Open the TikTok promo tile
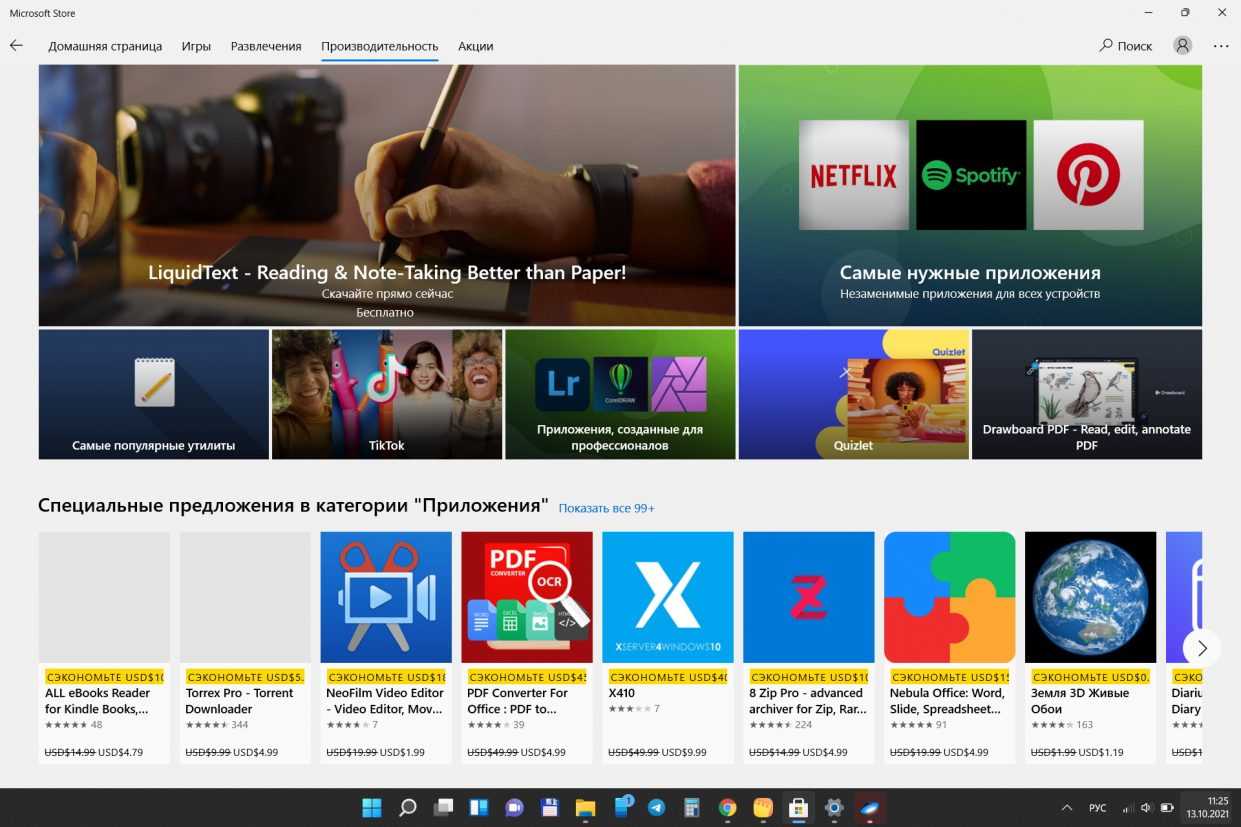This screenshot has height=827, width=1241. (x=387, y=394)
